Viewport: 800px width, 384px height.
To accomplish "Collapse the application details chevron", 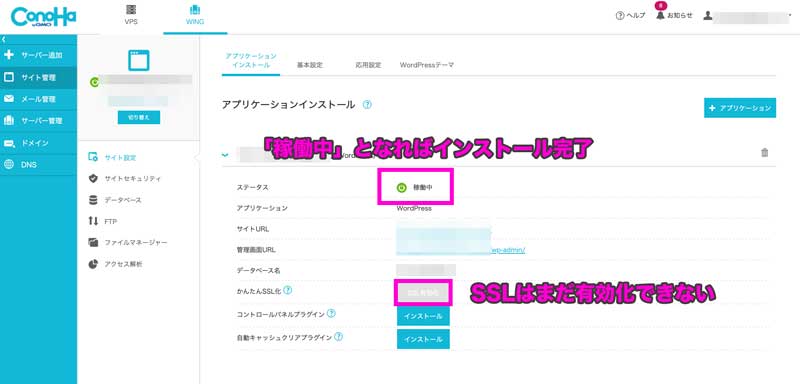I will 226,155.
